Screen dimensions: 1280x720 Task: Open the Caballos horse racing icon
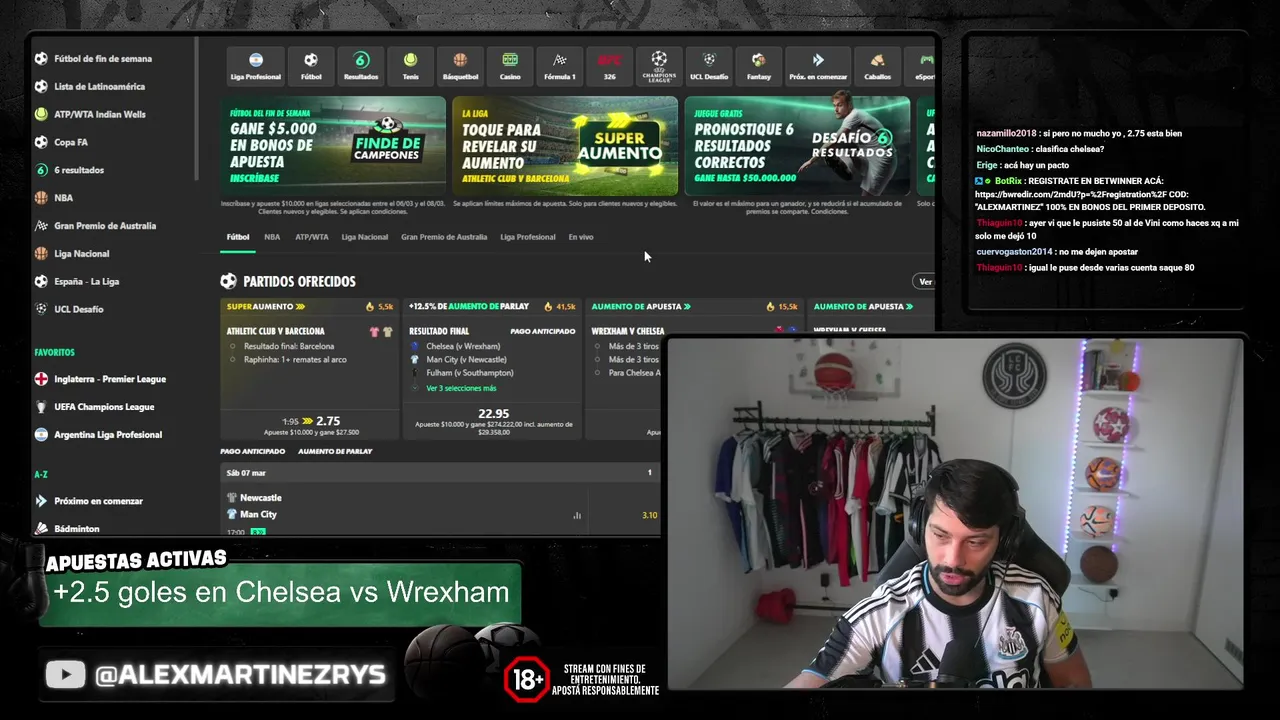[877, 60]
